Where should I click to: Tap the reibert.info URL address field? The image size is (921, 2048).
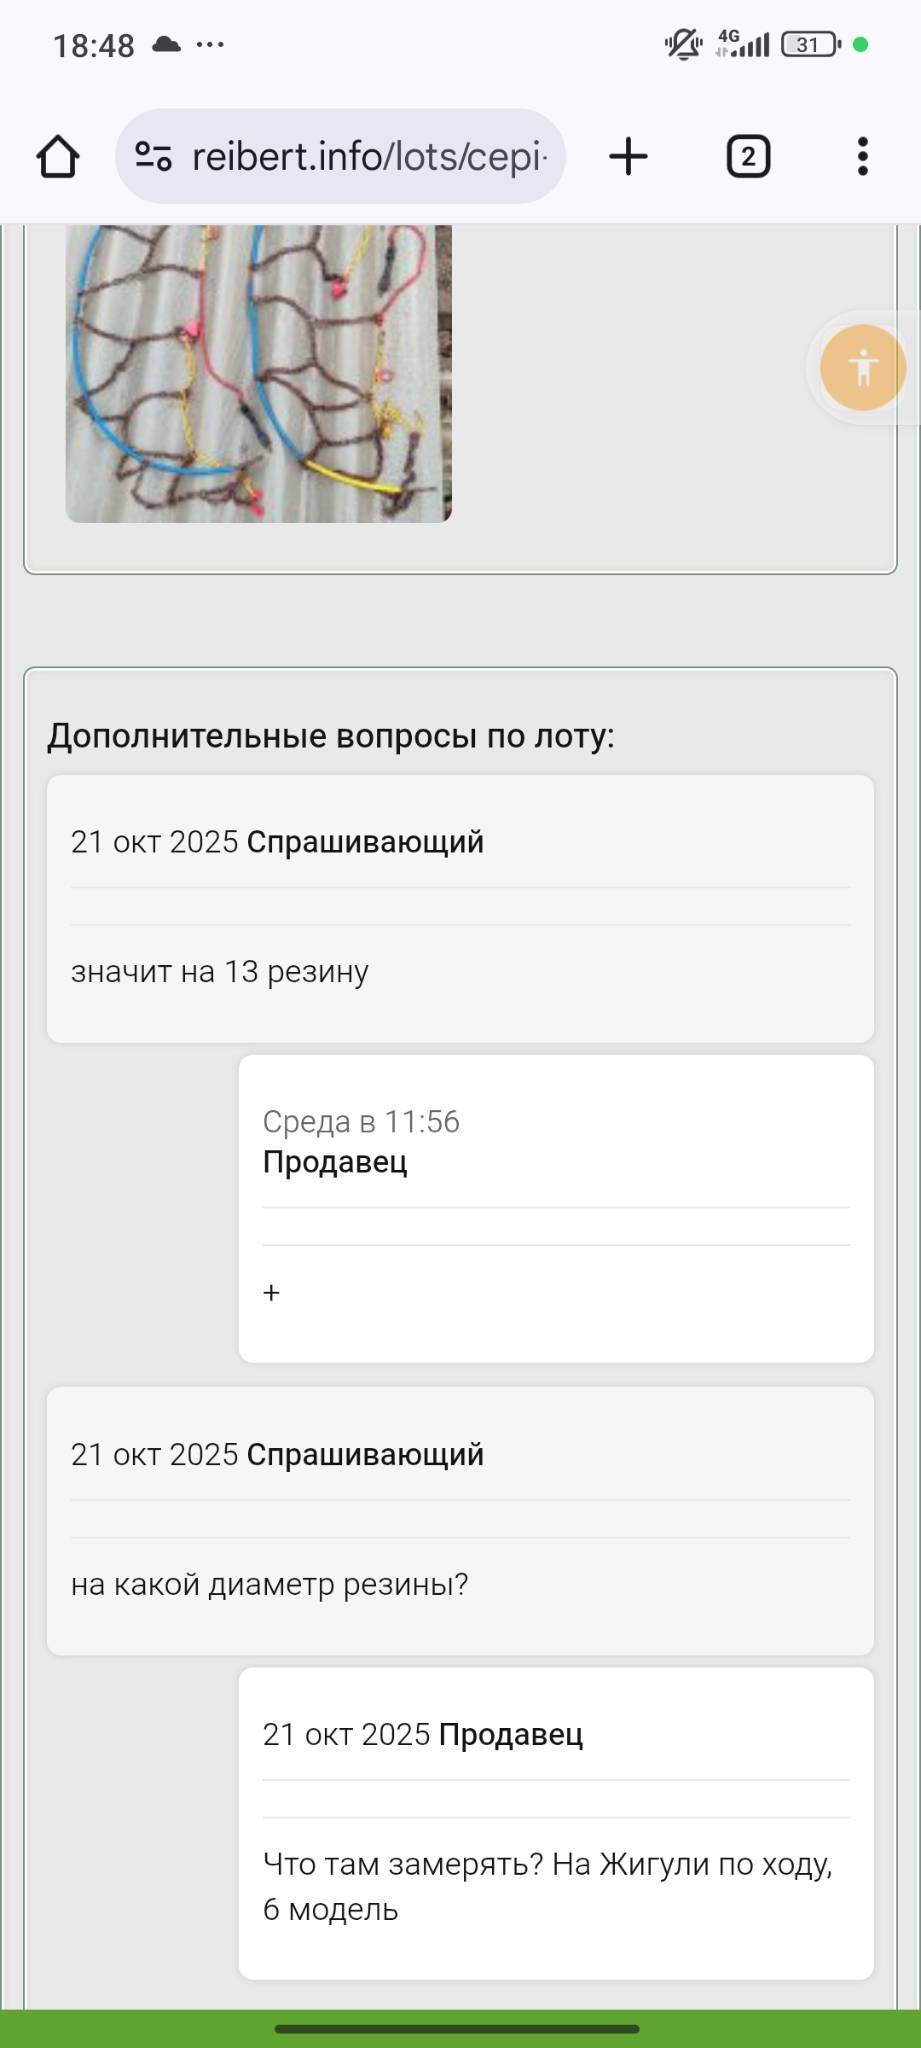pyautogui.click(x=368, y=157)
